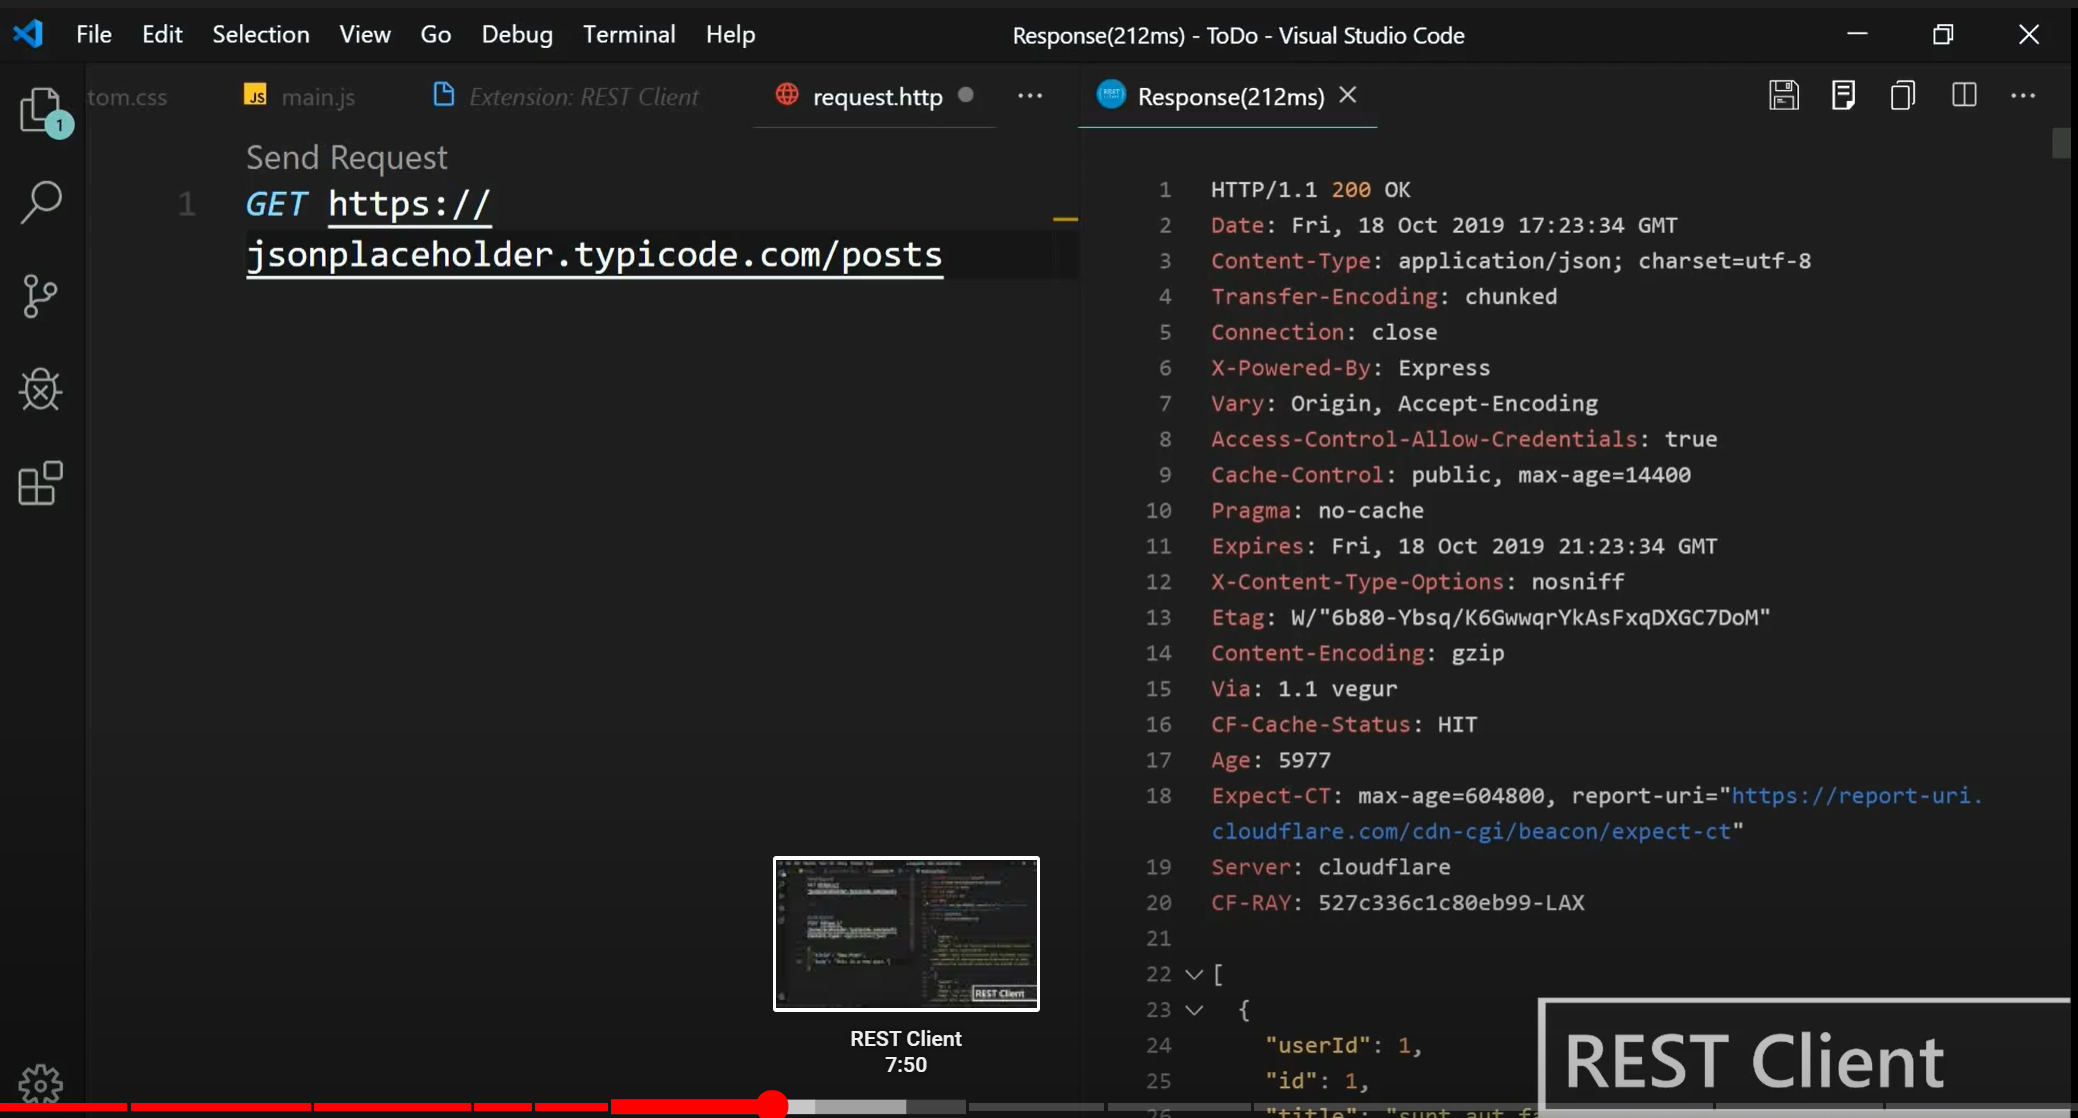The width and height of the screenshot is (2078, 1118).
Task: Open the response panel more actions ellipsis
Action: 2023,96
